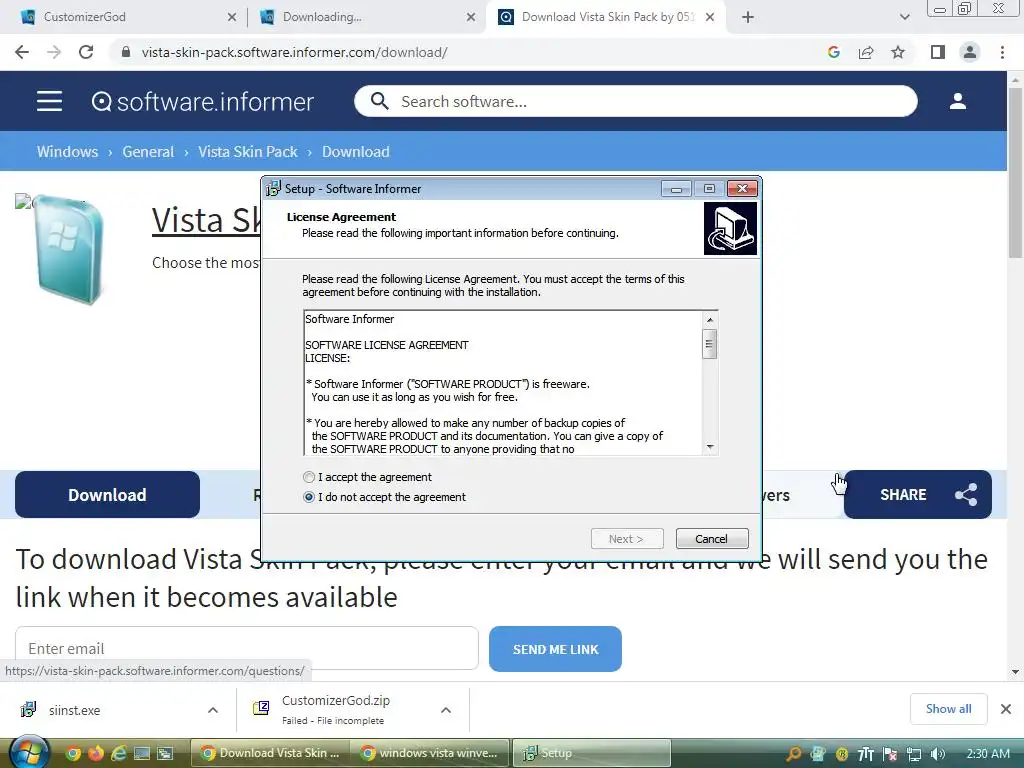Click the security flag tray icon
The image size is (1024, 768).
pyautogui.click(x=889, y=754)
